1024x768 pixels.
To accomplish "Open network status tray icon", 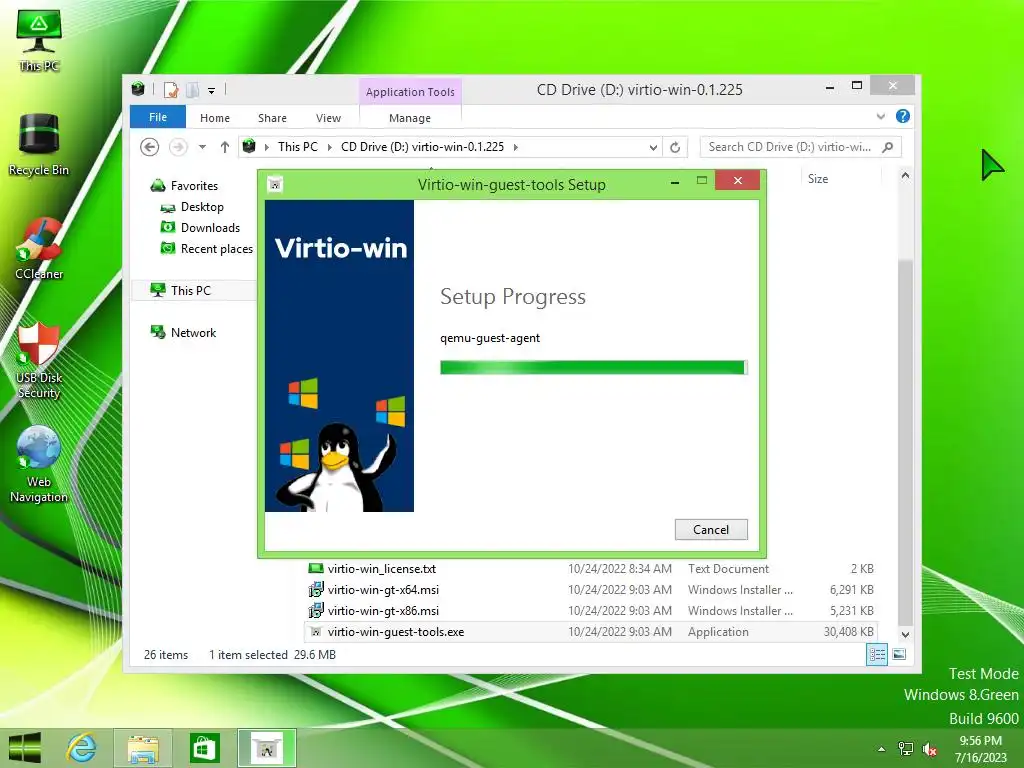I will click(906, 749).
